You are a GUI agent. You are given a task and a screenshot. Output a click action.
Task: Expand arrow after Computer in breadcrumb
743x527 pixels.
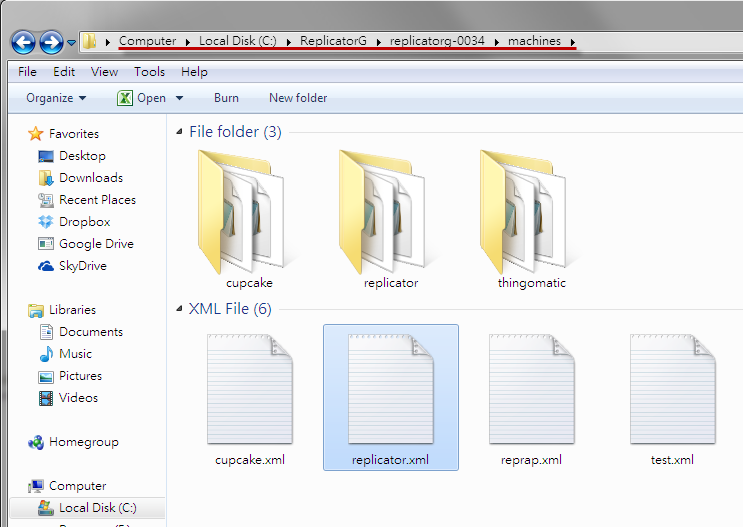[188, 42]
